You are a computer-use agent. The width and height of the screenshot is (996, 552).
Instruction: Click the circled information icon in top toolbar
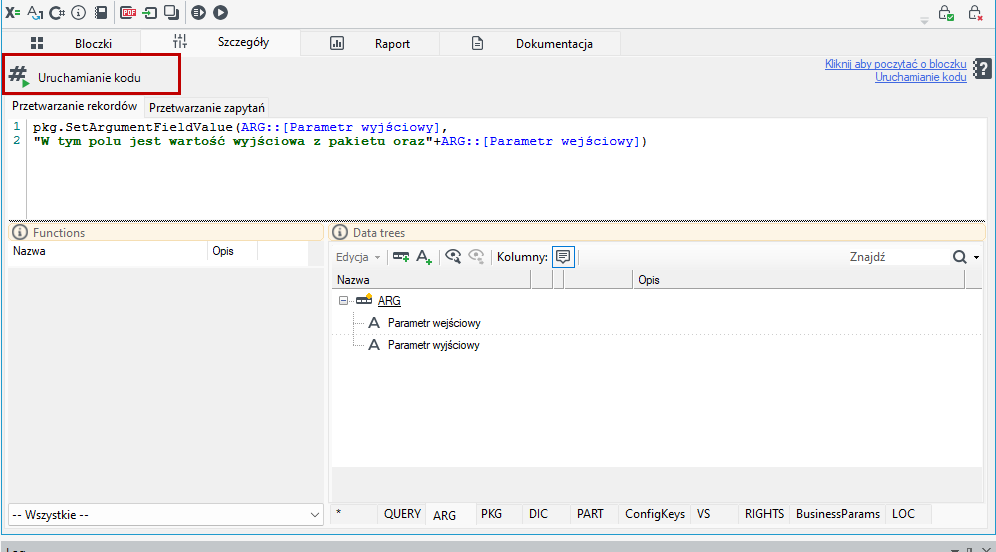coord(78,12)
